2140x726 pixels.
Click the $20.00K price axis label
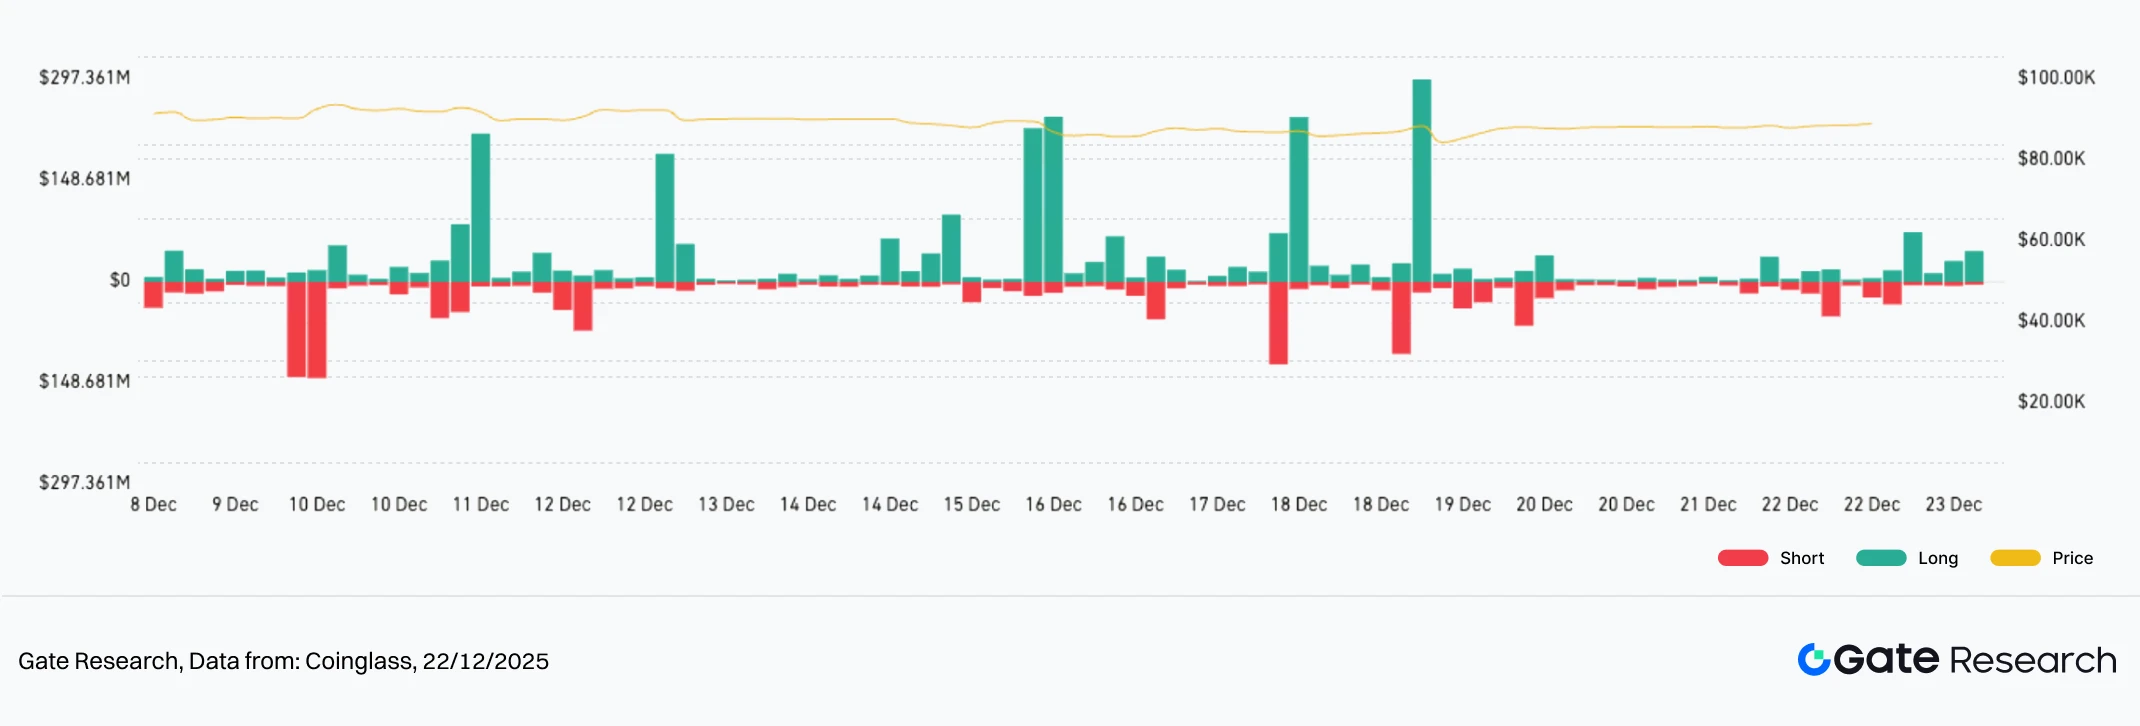pyautogui.click(x=2051, y=402)
